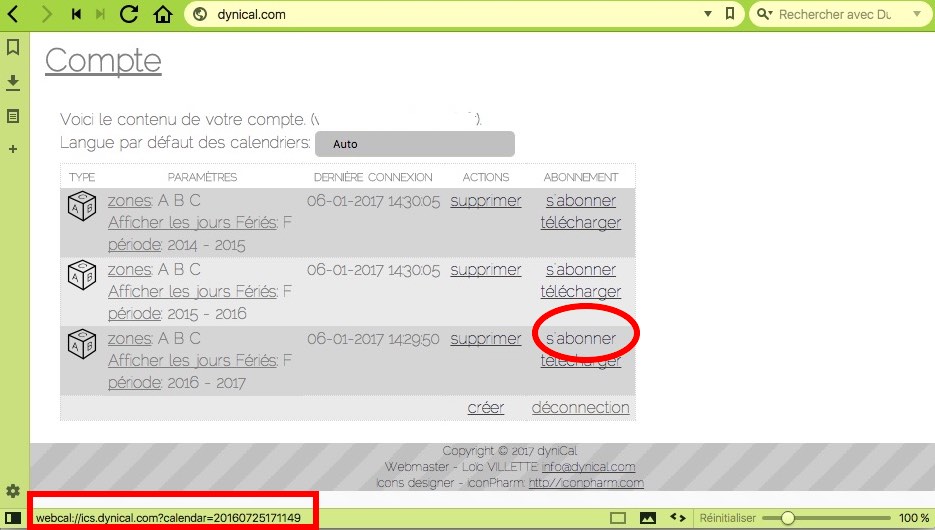Click supprimer for the 2014 - 2015 calendar

point(485,201)
